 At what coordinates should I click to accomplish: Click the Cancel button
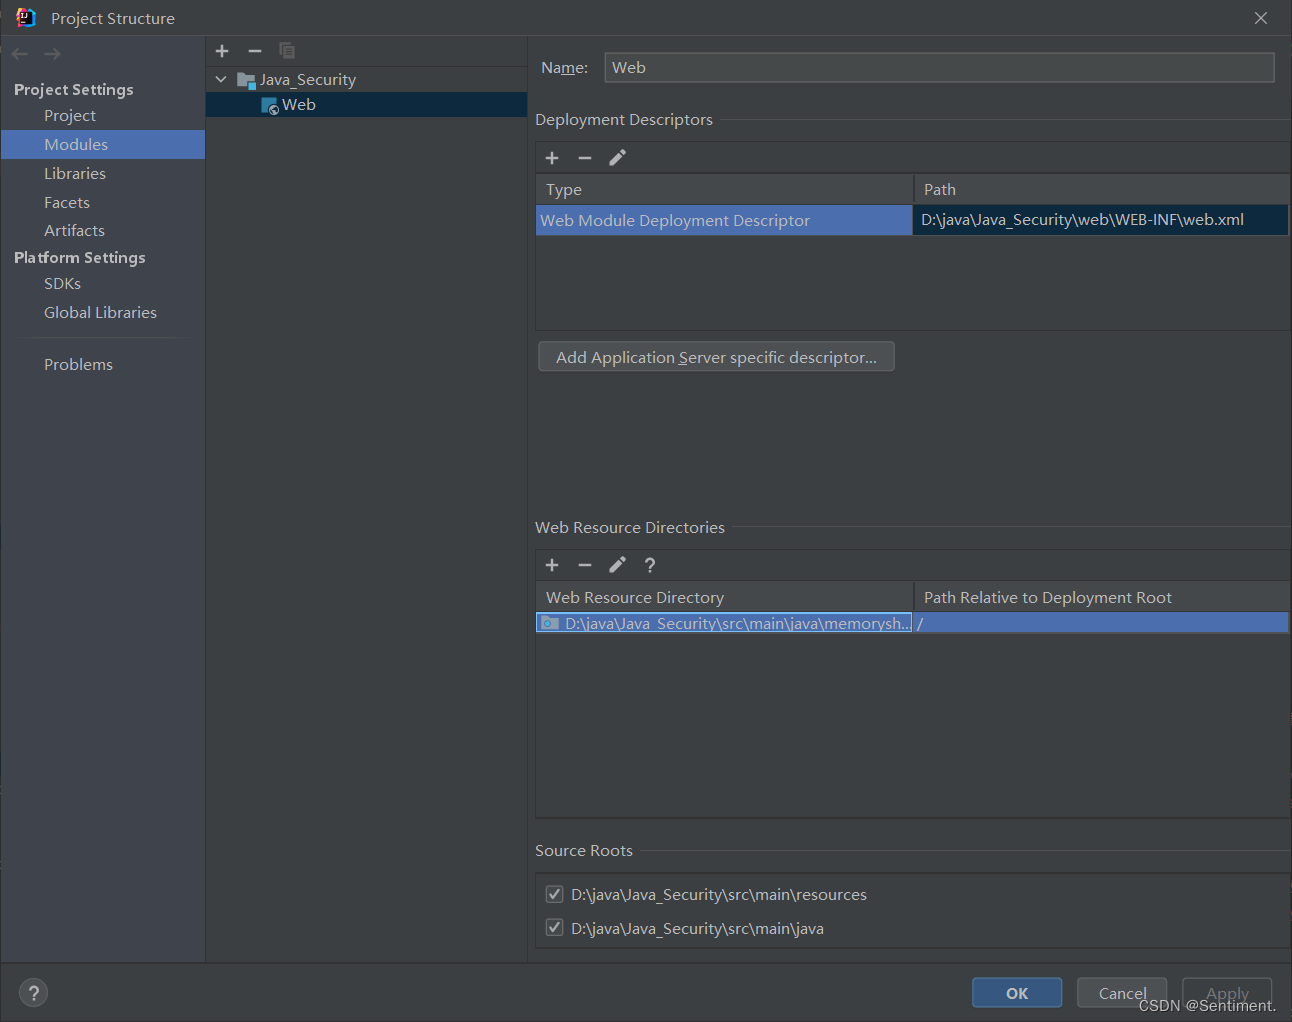point(1122,993)
